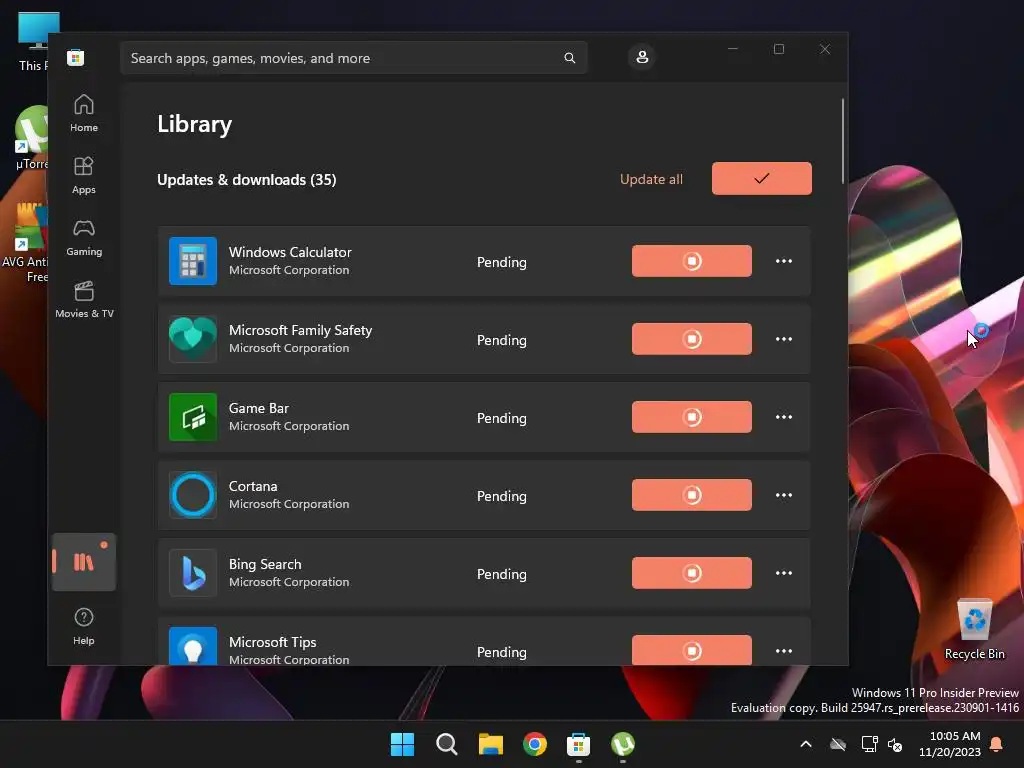Stop the Windows Calculator pending update
1024x768 pixels.
click(x=692, y=261)
